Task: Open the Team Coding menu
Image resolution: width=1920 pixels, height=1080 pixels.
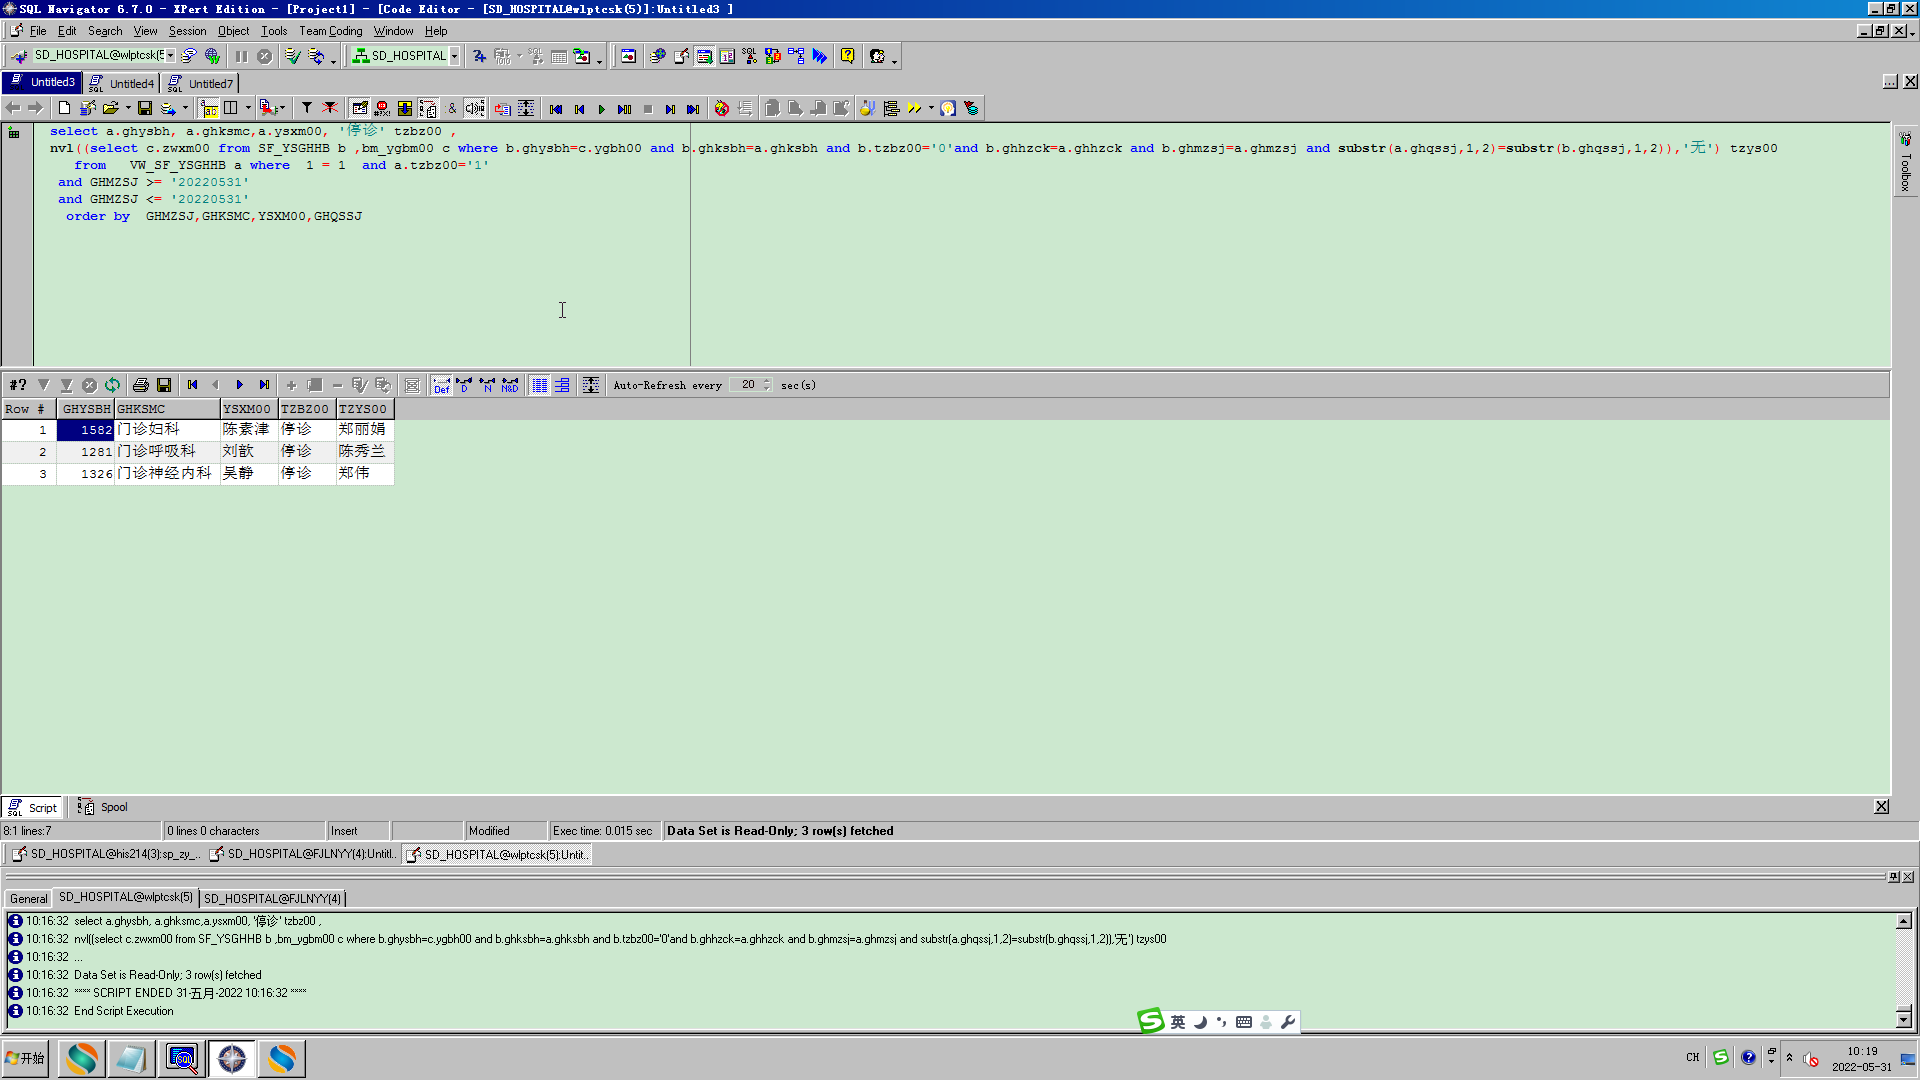Action: click(x=330, y=31)
